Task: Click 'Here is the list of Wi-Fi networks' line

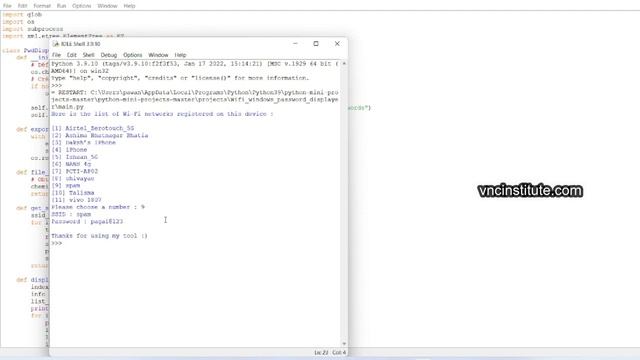Action: pos(162,114)
